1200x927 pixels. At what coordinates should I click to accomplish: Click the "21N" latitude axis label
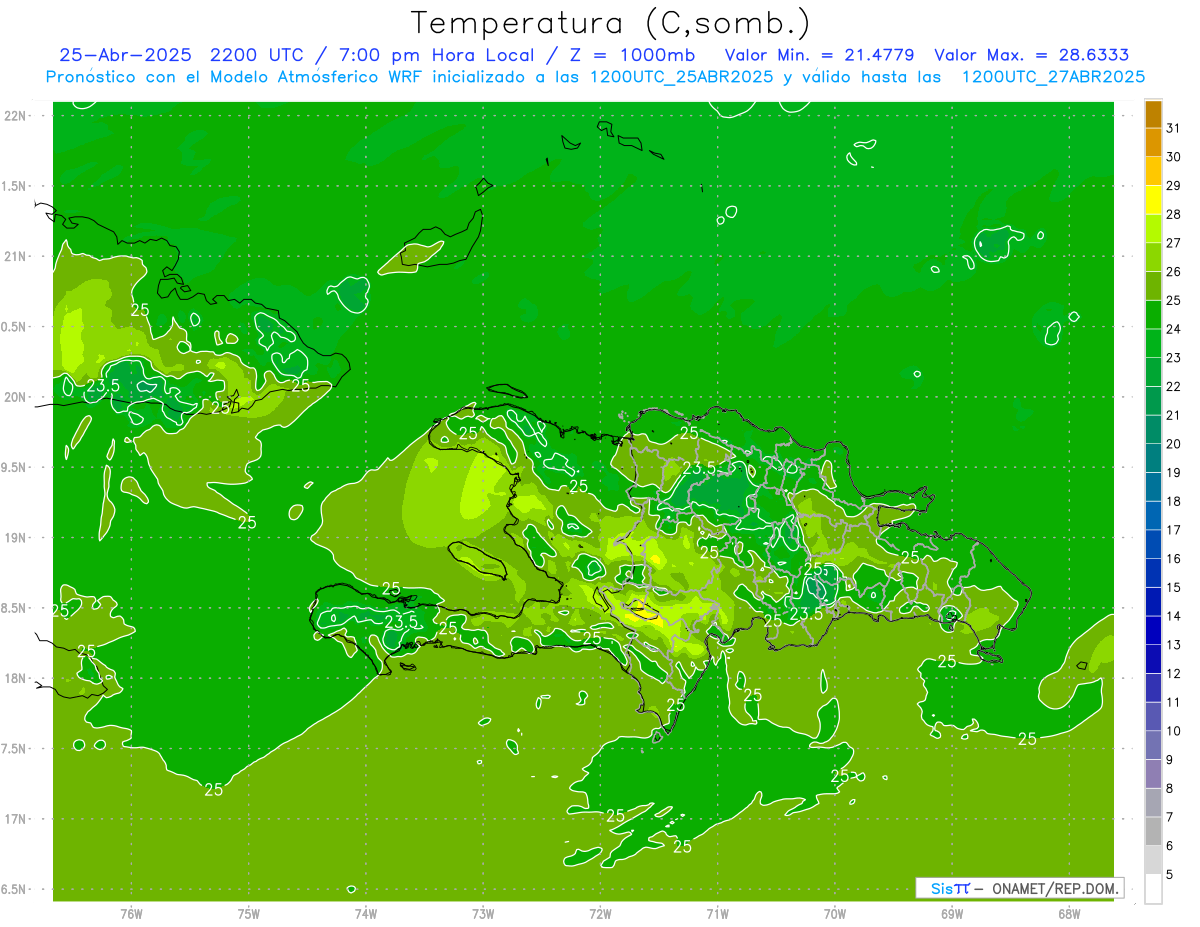(16, 257)
